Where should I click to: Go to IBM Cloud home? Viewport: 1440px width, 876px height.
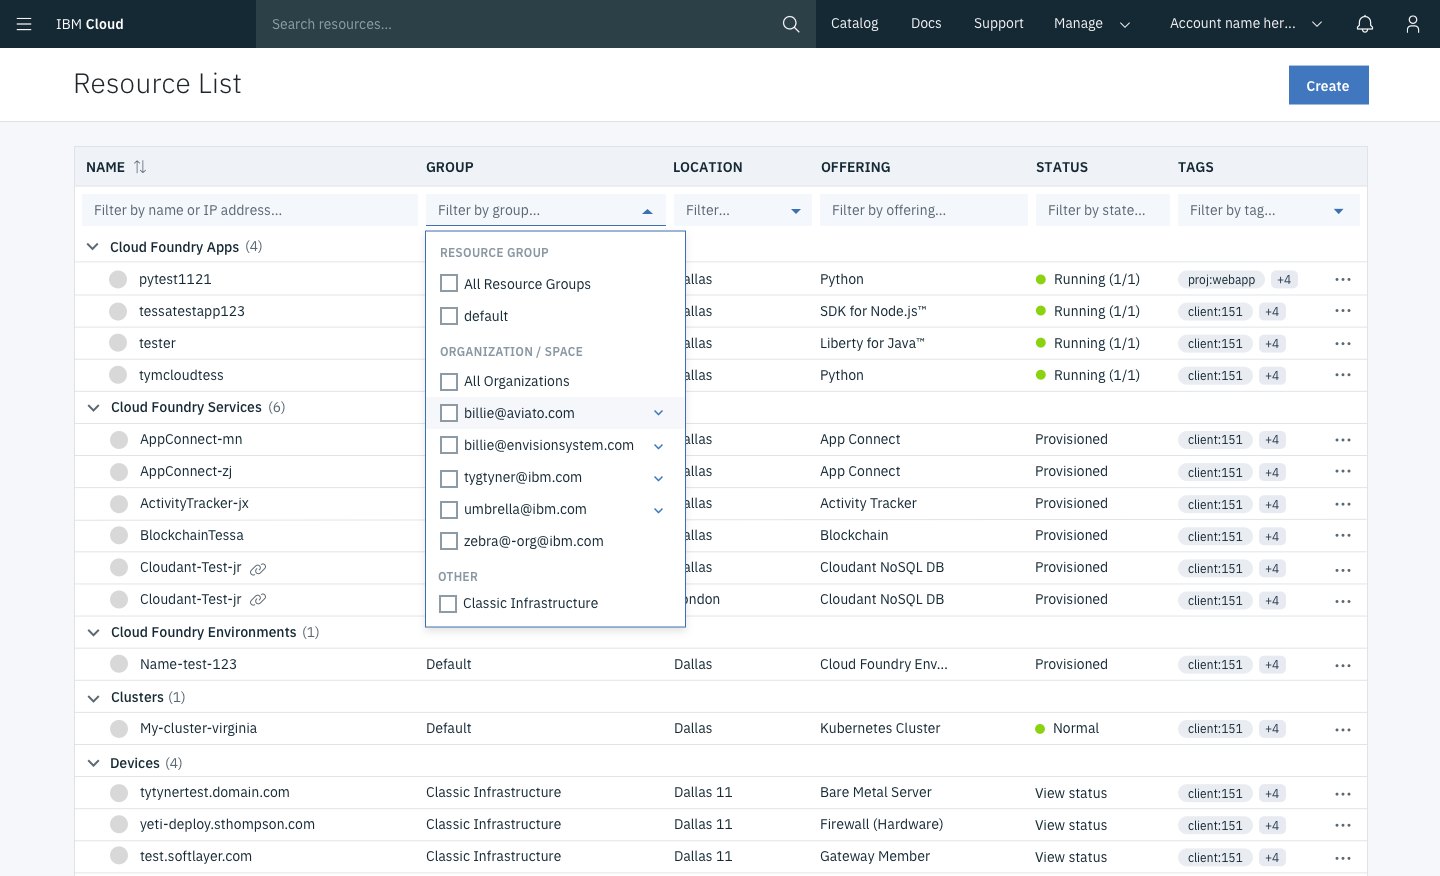(90, 24)
